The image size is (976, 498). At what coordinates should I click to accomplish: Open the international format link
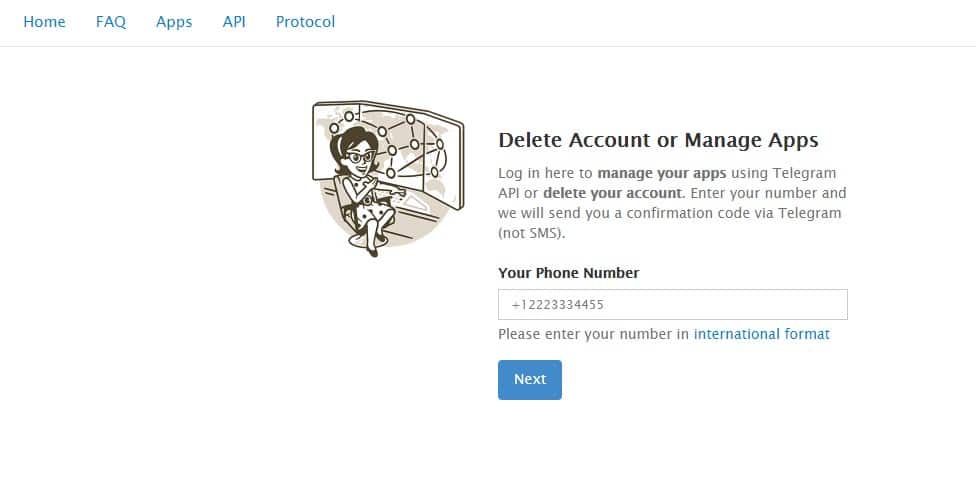pyautogui.click(x=761, y=334)
